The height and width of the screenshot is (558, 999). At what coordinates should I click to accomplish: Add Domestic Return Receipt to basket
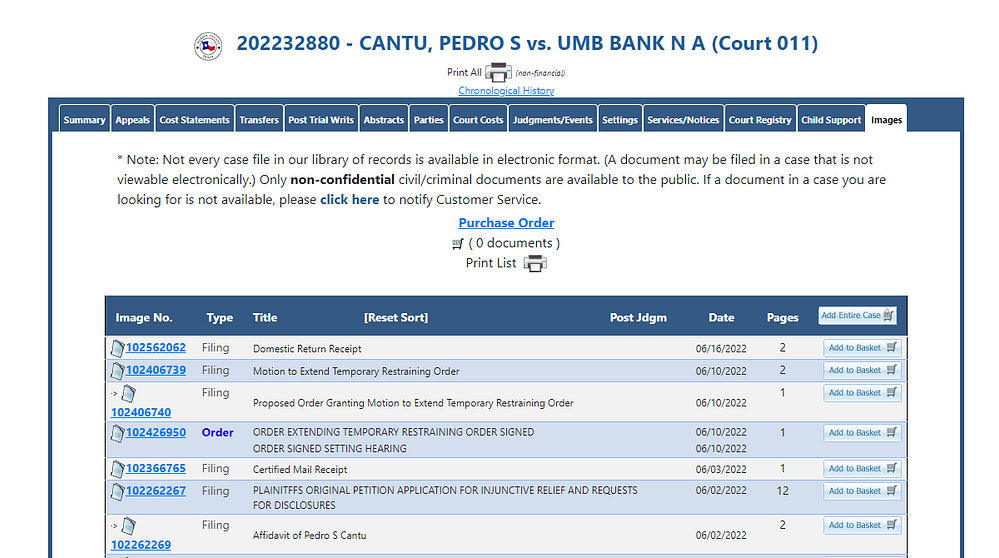(x=862, y=348)
